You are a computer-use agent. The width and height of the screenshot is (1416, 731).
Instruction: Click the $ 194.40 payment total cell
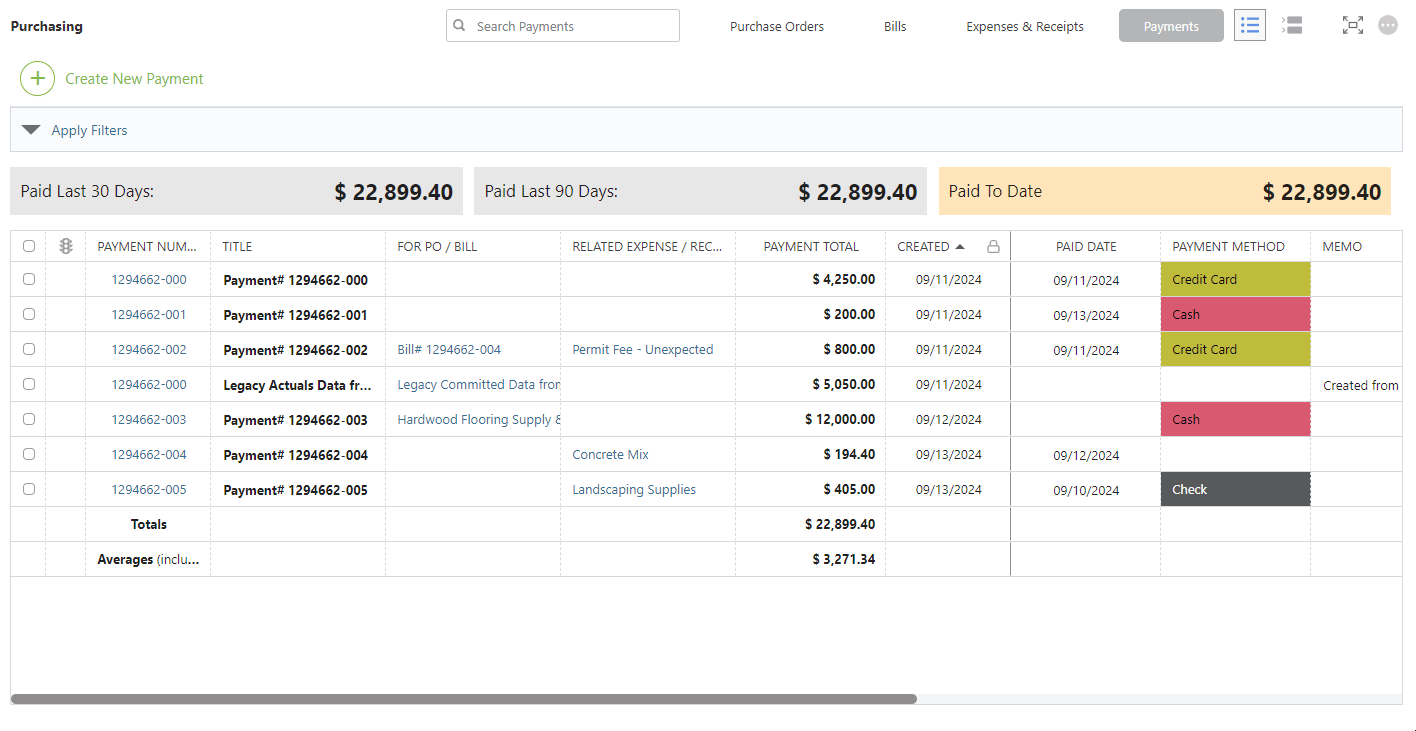coord(849,455)
